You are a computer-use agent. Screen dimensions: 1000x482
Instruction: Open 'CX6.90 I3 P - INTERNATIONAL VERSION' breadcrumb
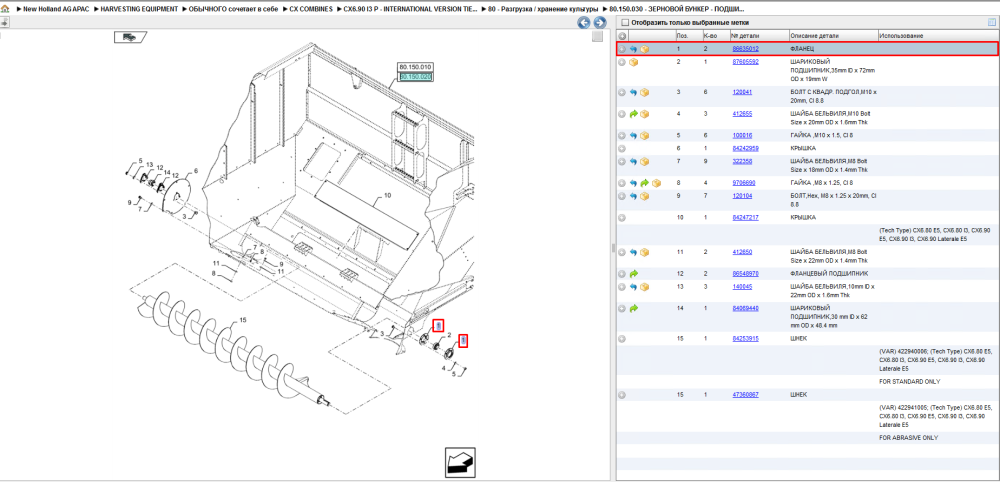pyautogui.click(x=411, y=10)
